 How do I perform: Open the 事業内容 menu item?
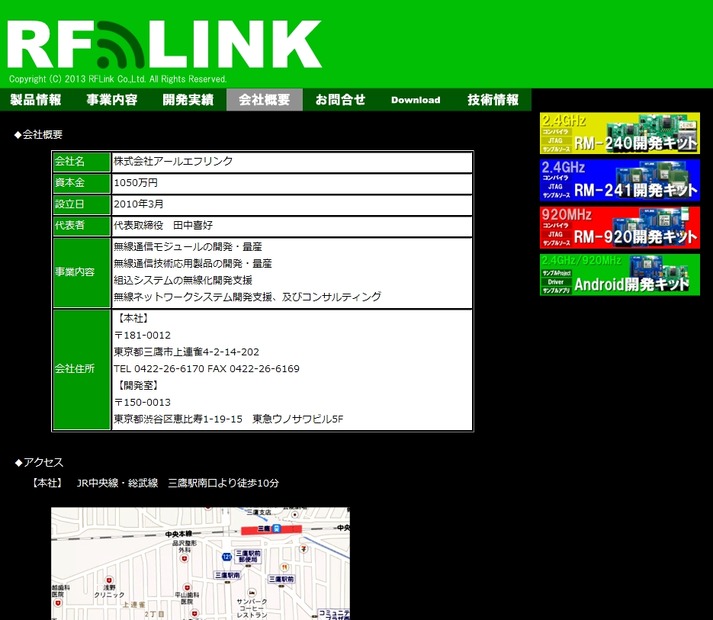112,100
